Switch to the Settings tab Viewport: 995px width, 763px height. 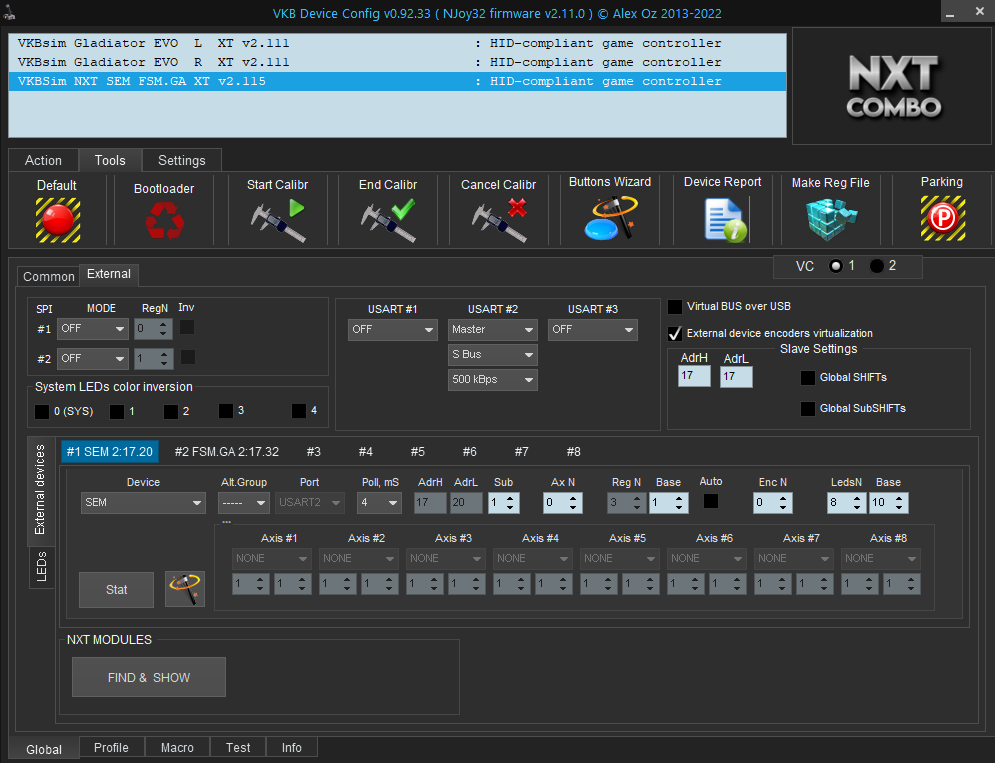tap(181, 161)
